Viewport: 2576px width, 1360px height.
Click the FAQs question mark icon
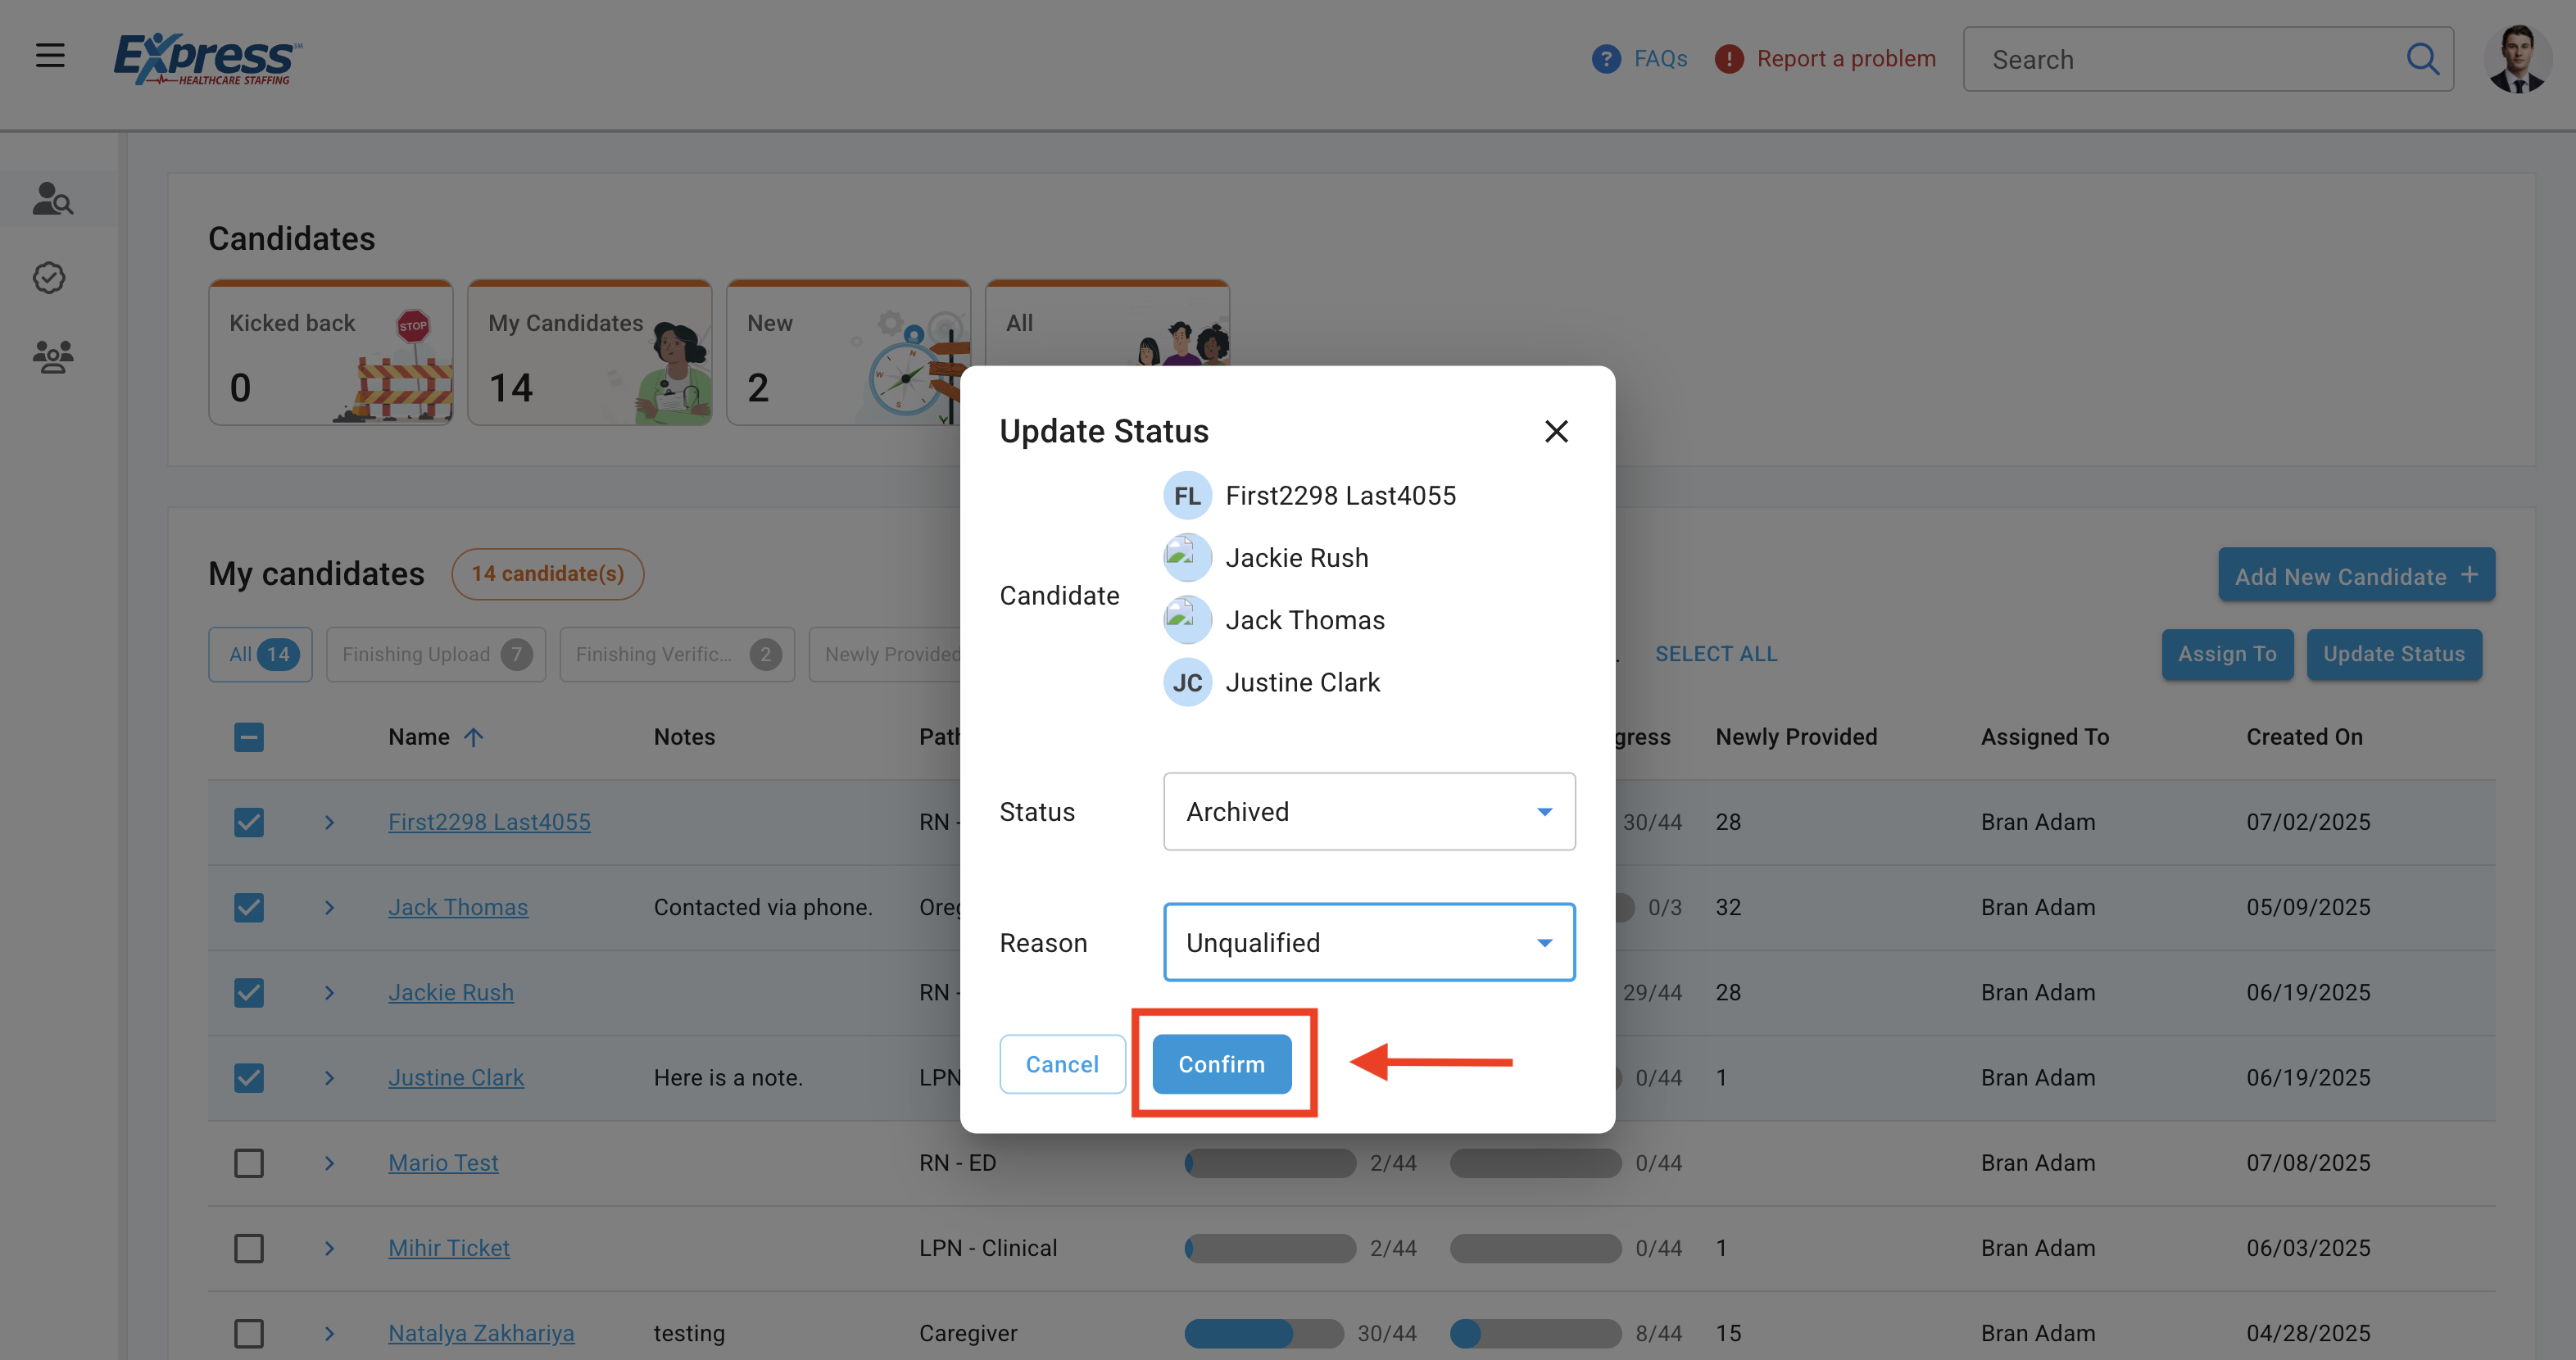(x=1606, y=59)
